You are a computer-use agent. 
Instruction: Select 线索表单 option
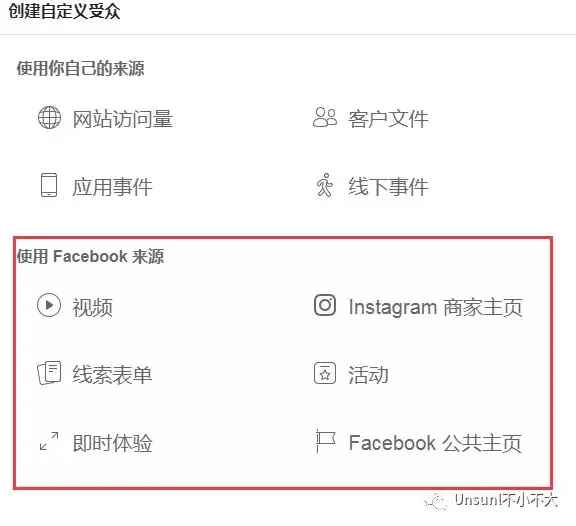pyautogui.click(x=112, y=375)
